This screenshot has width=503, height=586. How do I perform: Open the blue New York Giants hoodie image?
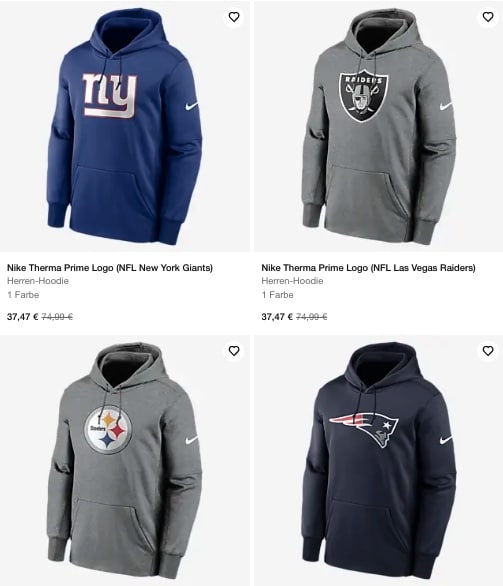click(x=125, y=126)
